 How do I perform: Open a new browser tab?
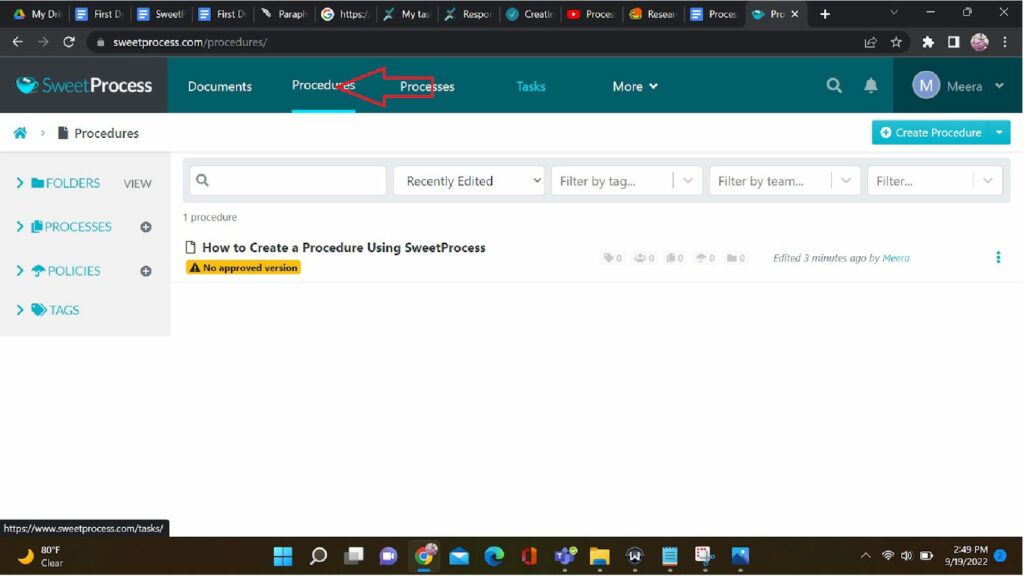pos(825,14)
